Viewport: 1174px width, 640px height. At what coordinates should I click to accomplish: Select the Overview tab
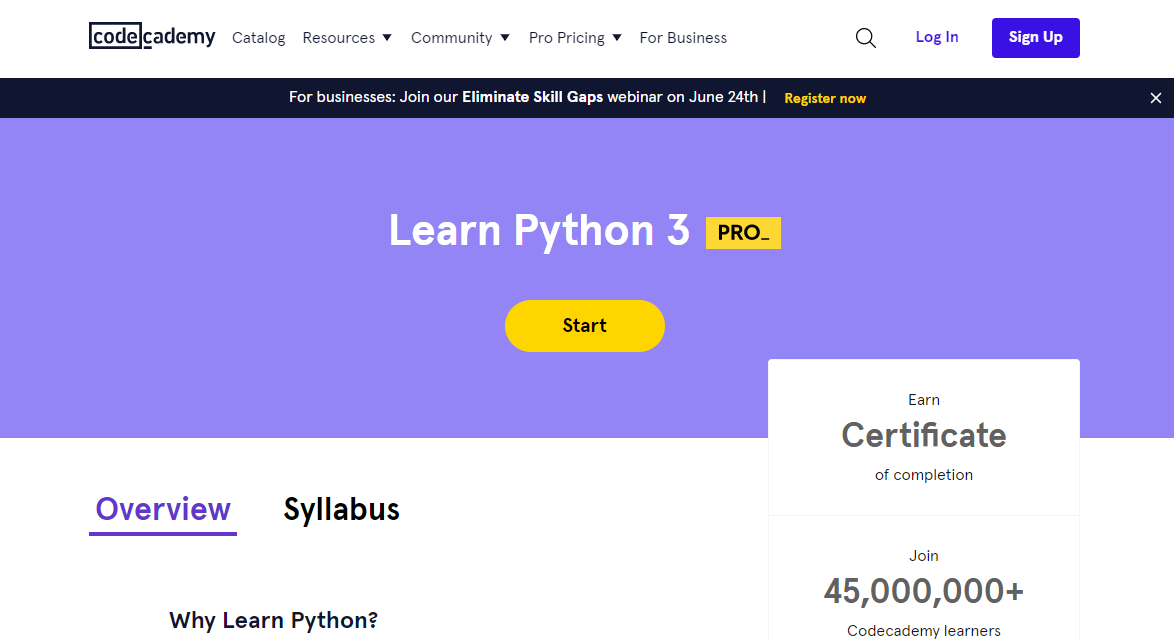163,510
